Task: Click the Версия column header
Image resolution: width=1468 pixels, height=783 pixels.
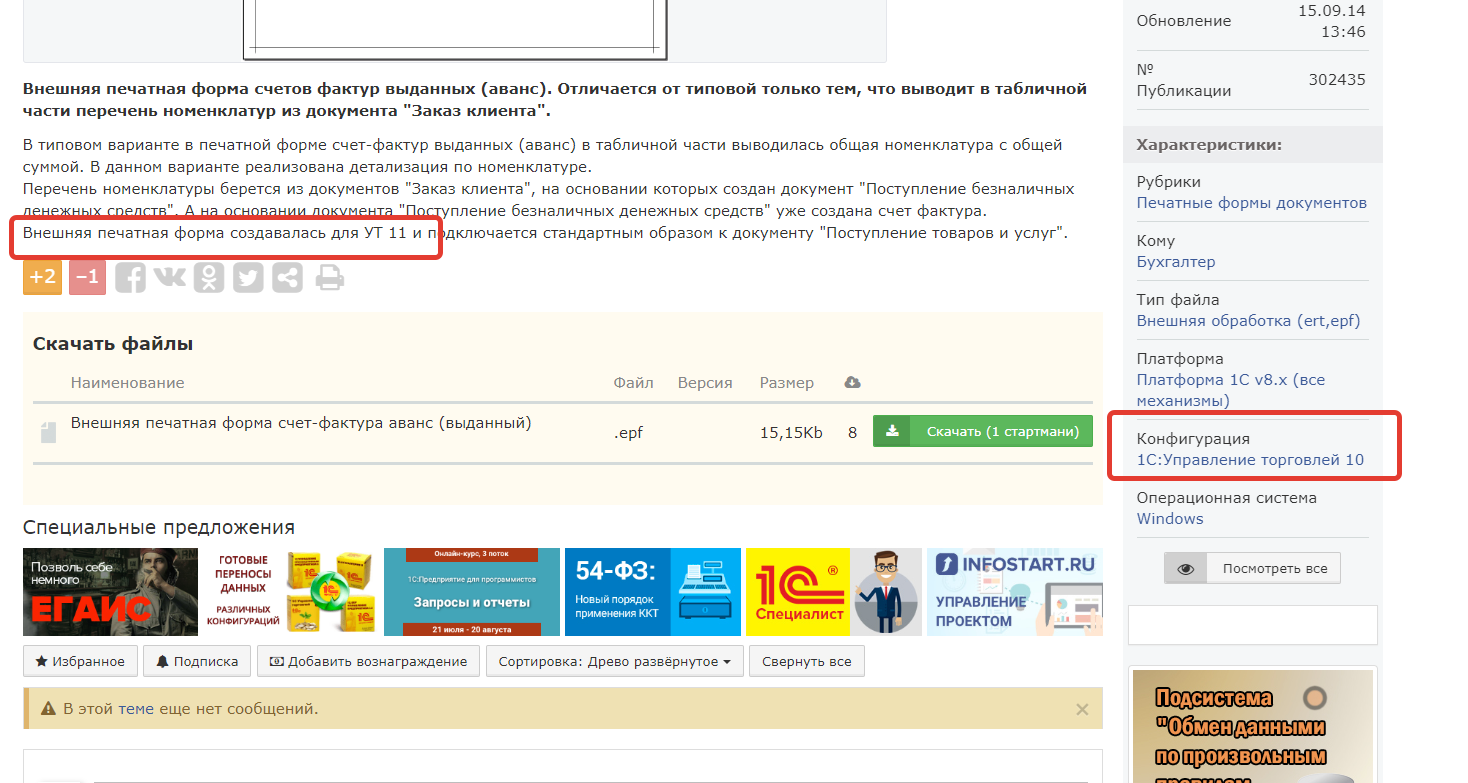Action: pos(705,383)
